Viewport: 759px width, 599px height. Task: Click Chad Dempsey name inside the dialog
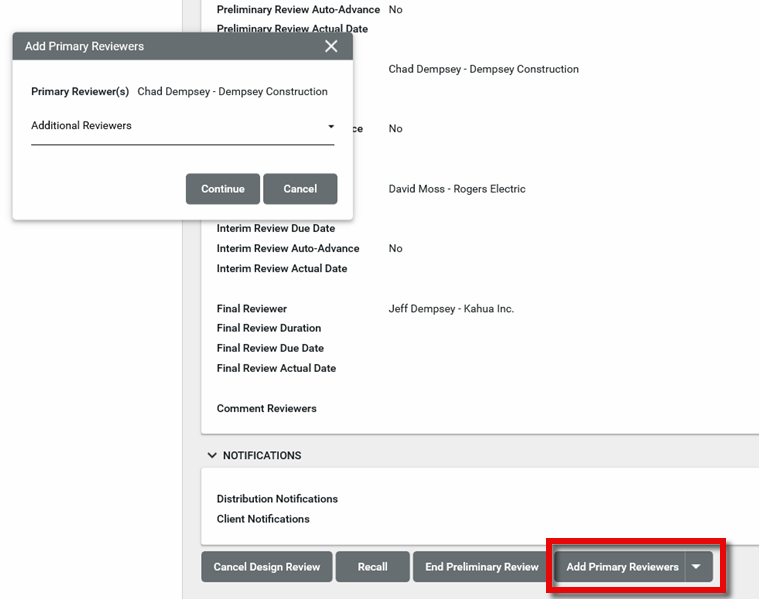(x=232, y=91)
